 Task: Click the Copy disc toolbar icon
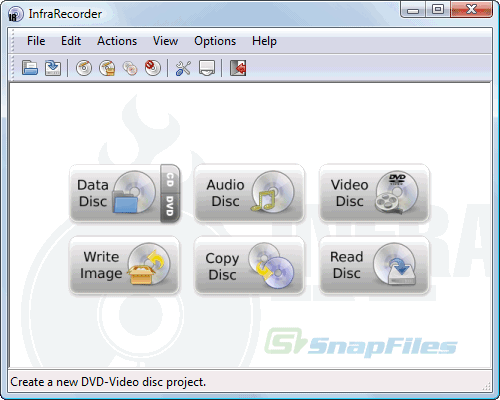pyautogui.click(x=130, y=68)
